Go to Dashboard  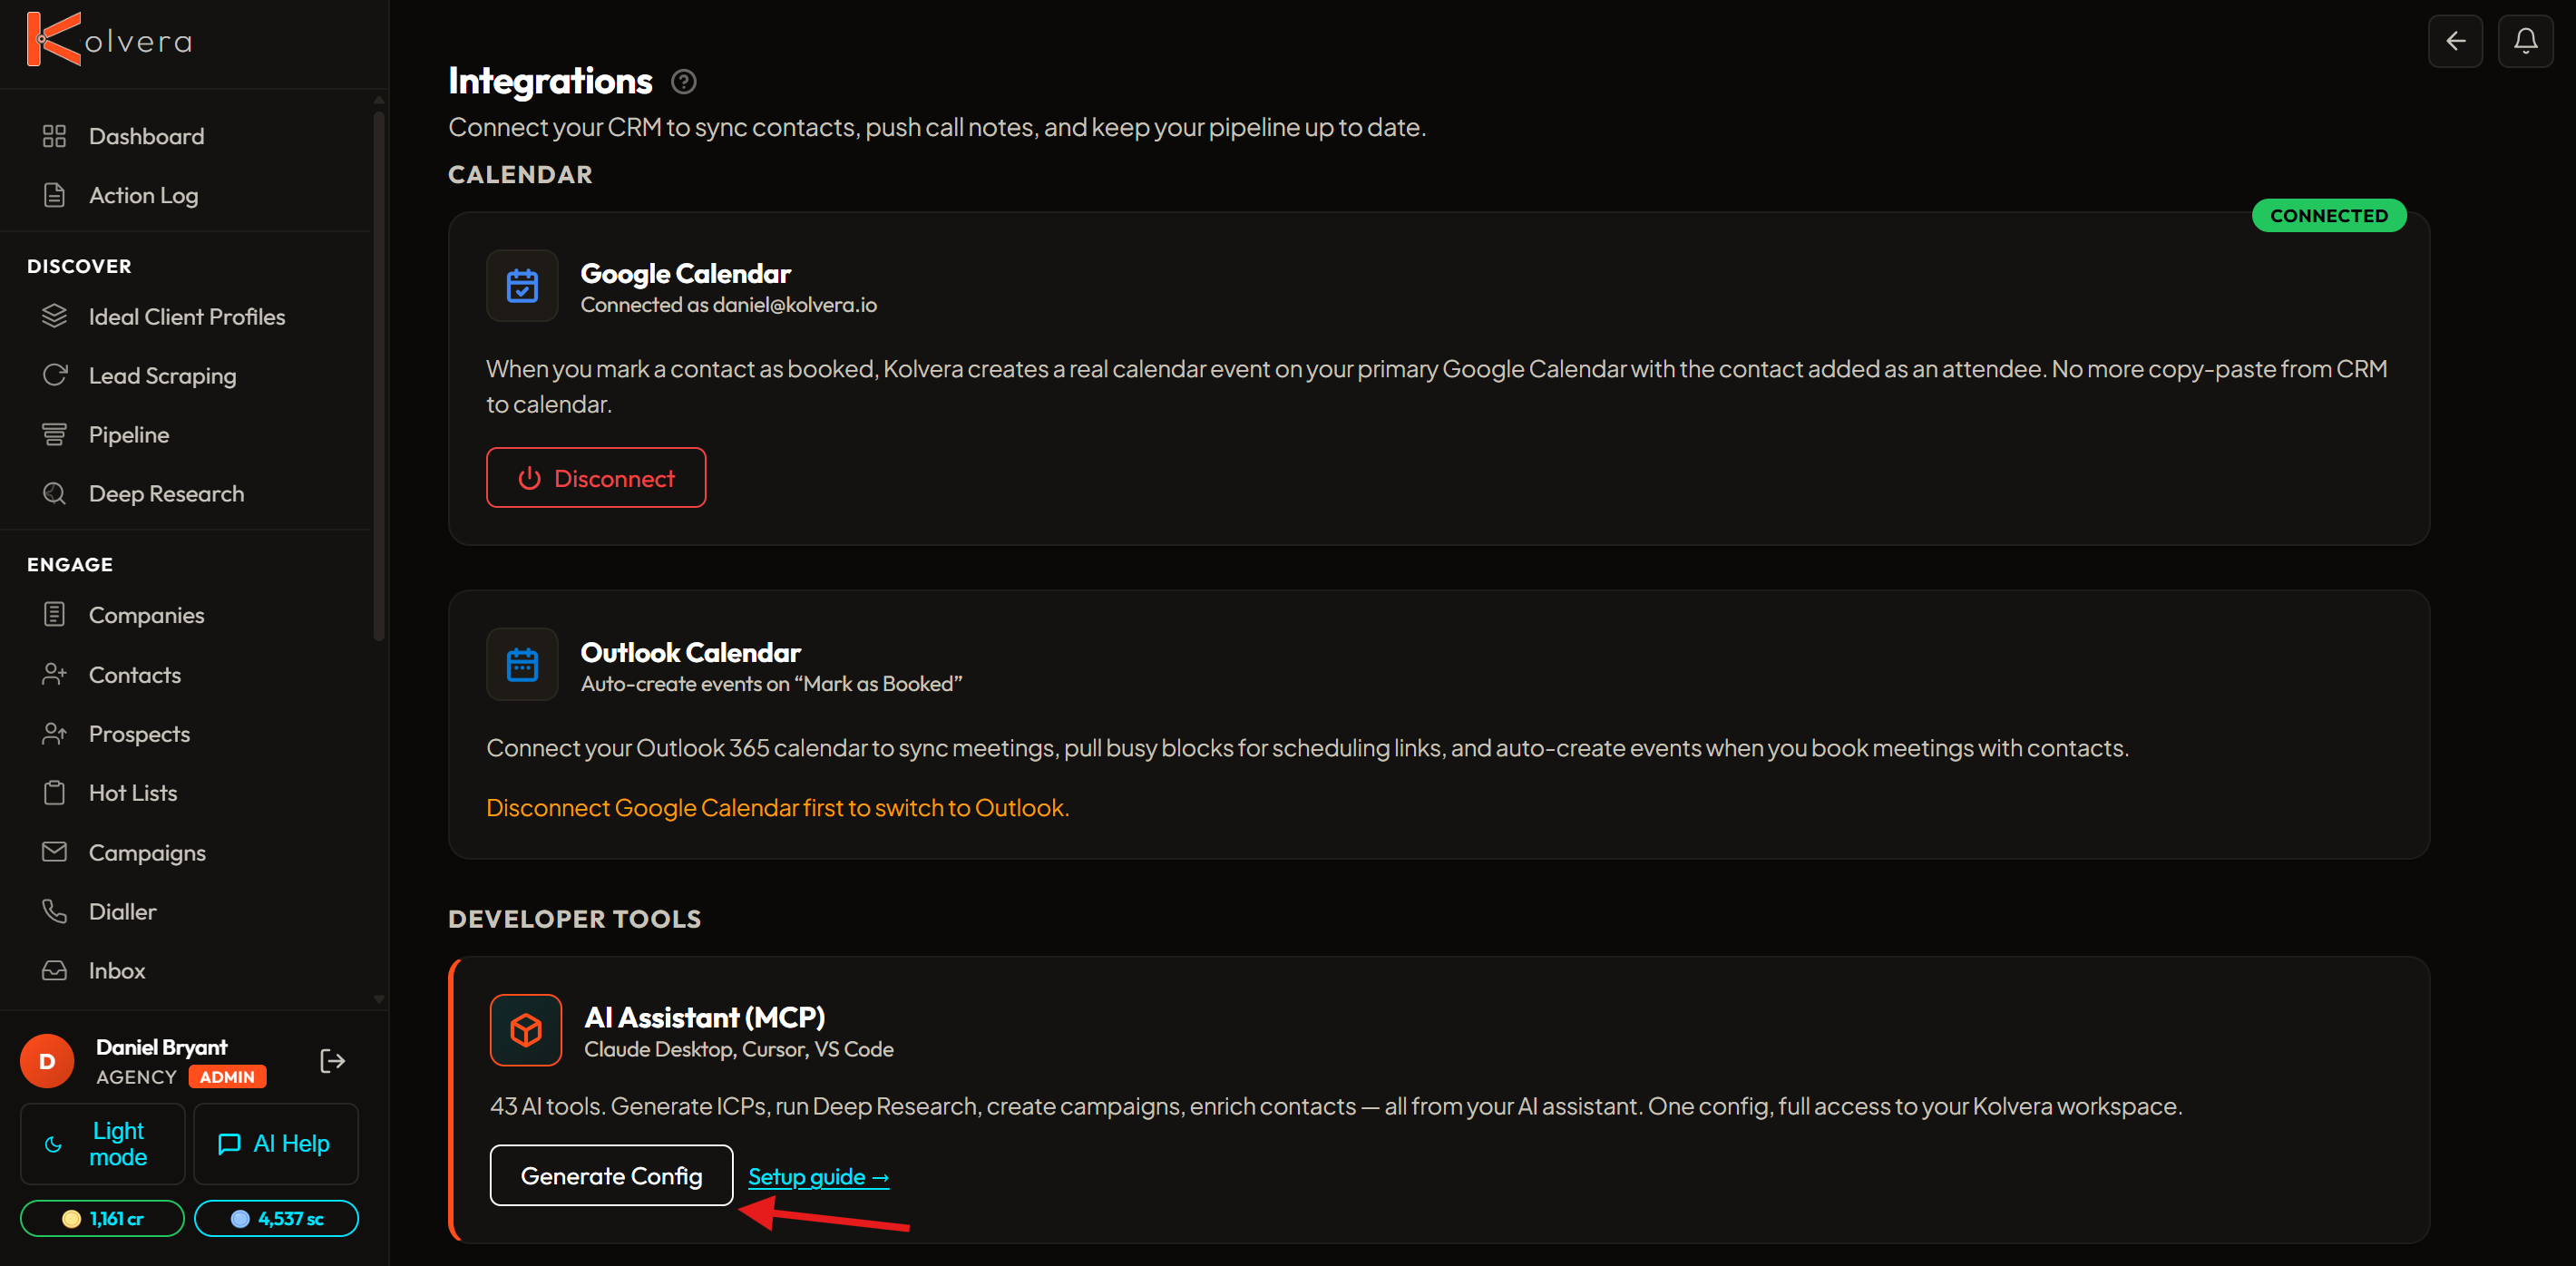tap(147, 136)
